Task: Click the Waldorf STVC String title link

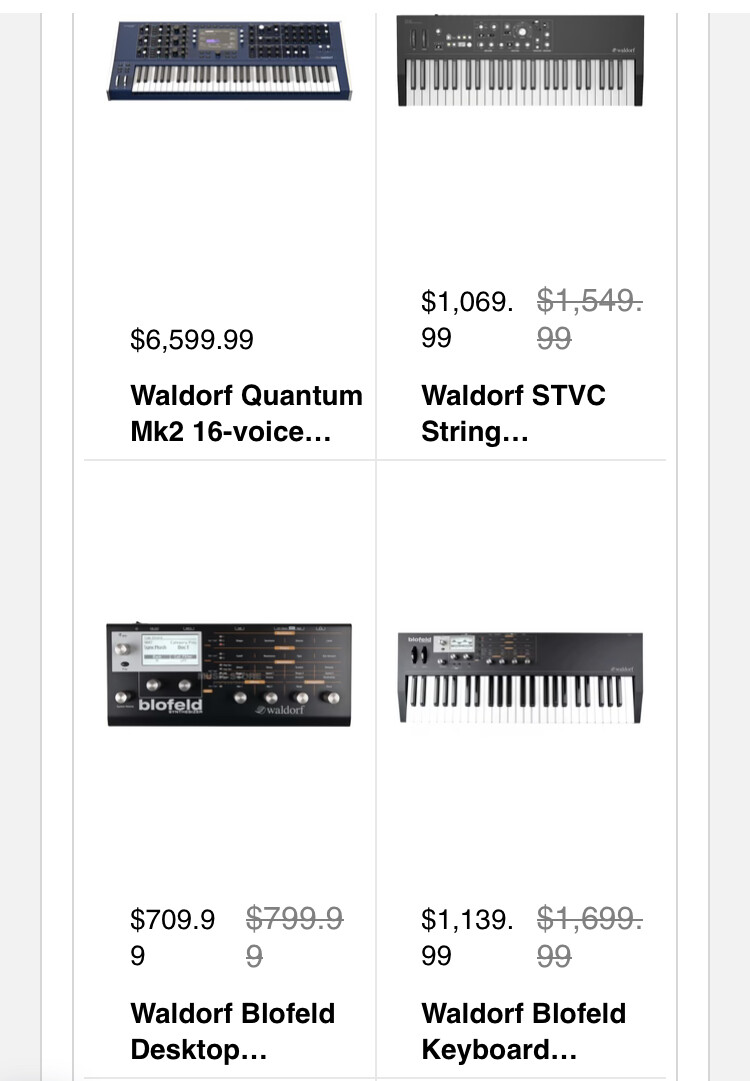Action: (x=514, y=414)
